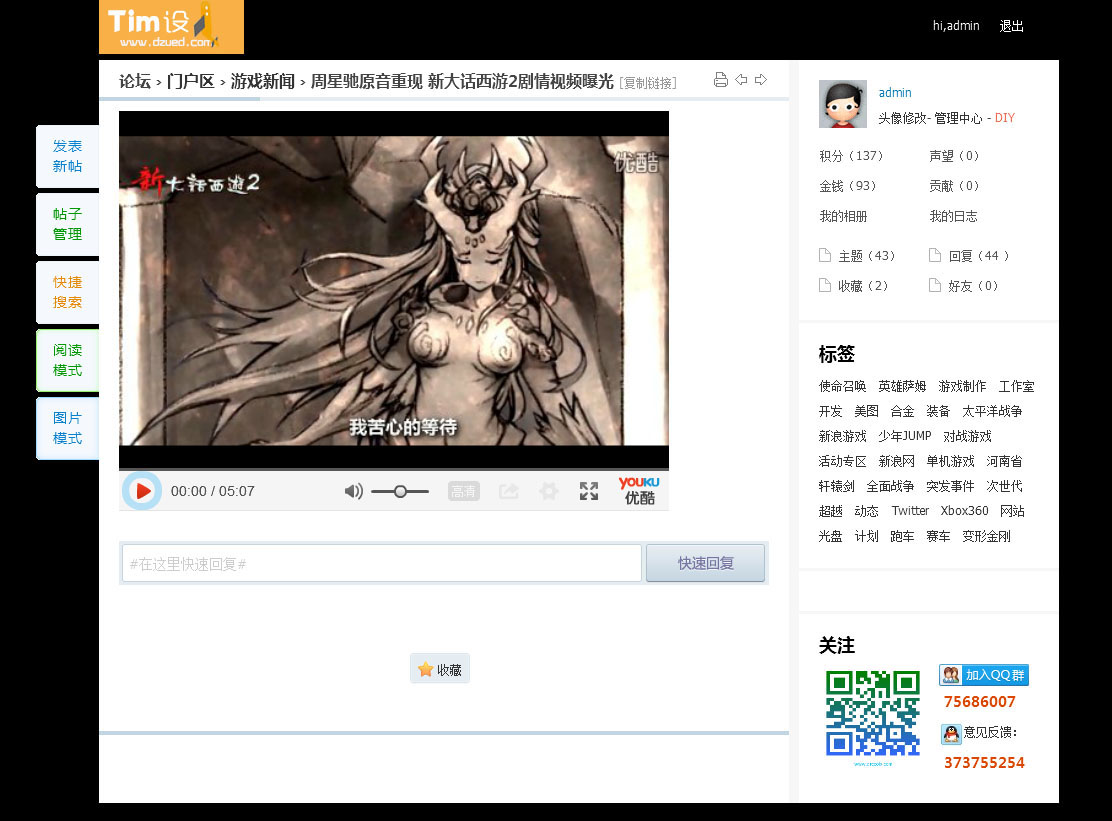
Task: Select the 突发事件 tag
Action: click(x=950, y=486)
